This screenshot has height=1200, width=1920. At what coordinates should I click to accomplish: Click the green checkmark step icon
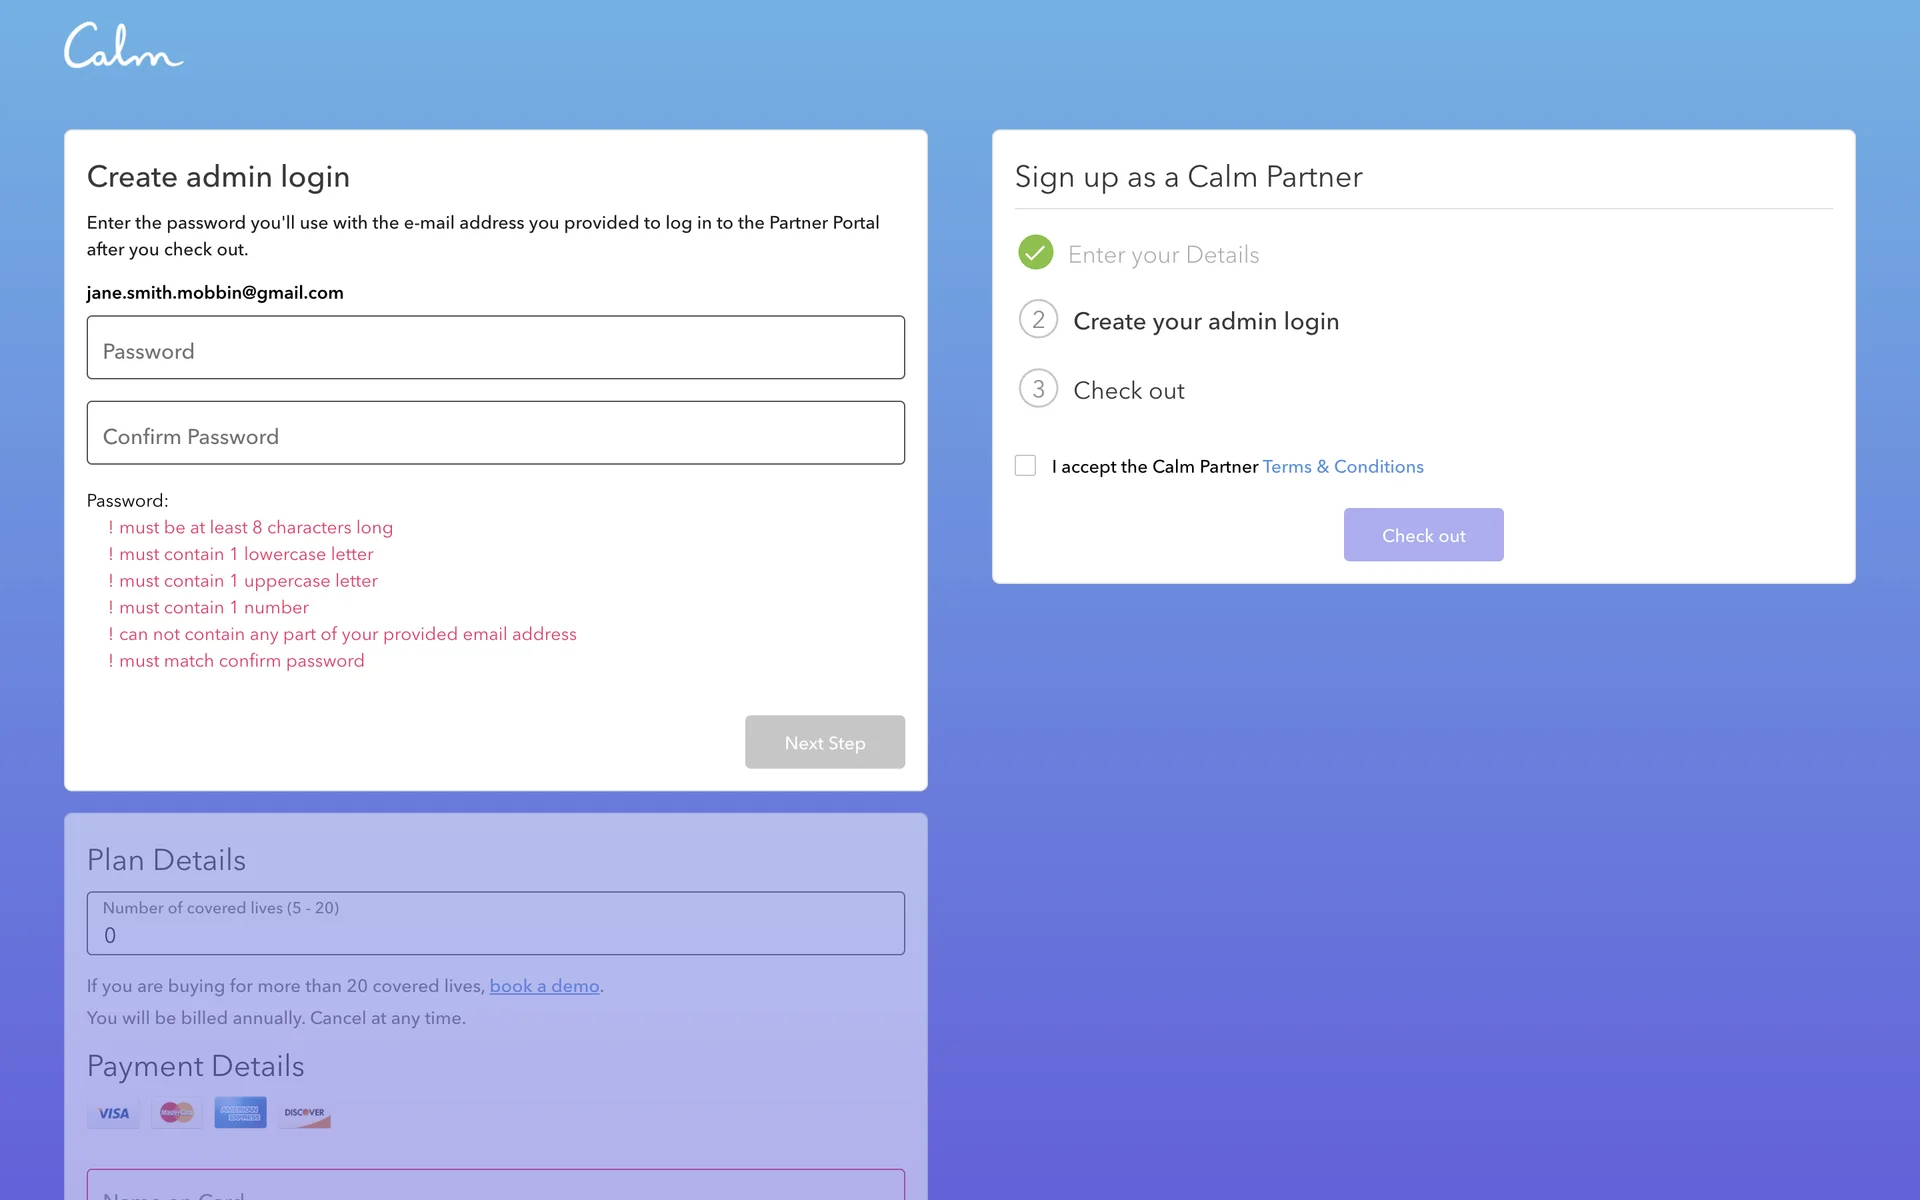point(1036,253)
